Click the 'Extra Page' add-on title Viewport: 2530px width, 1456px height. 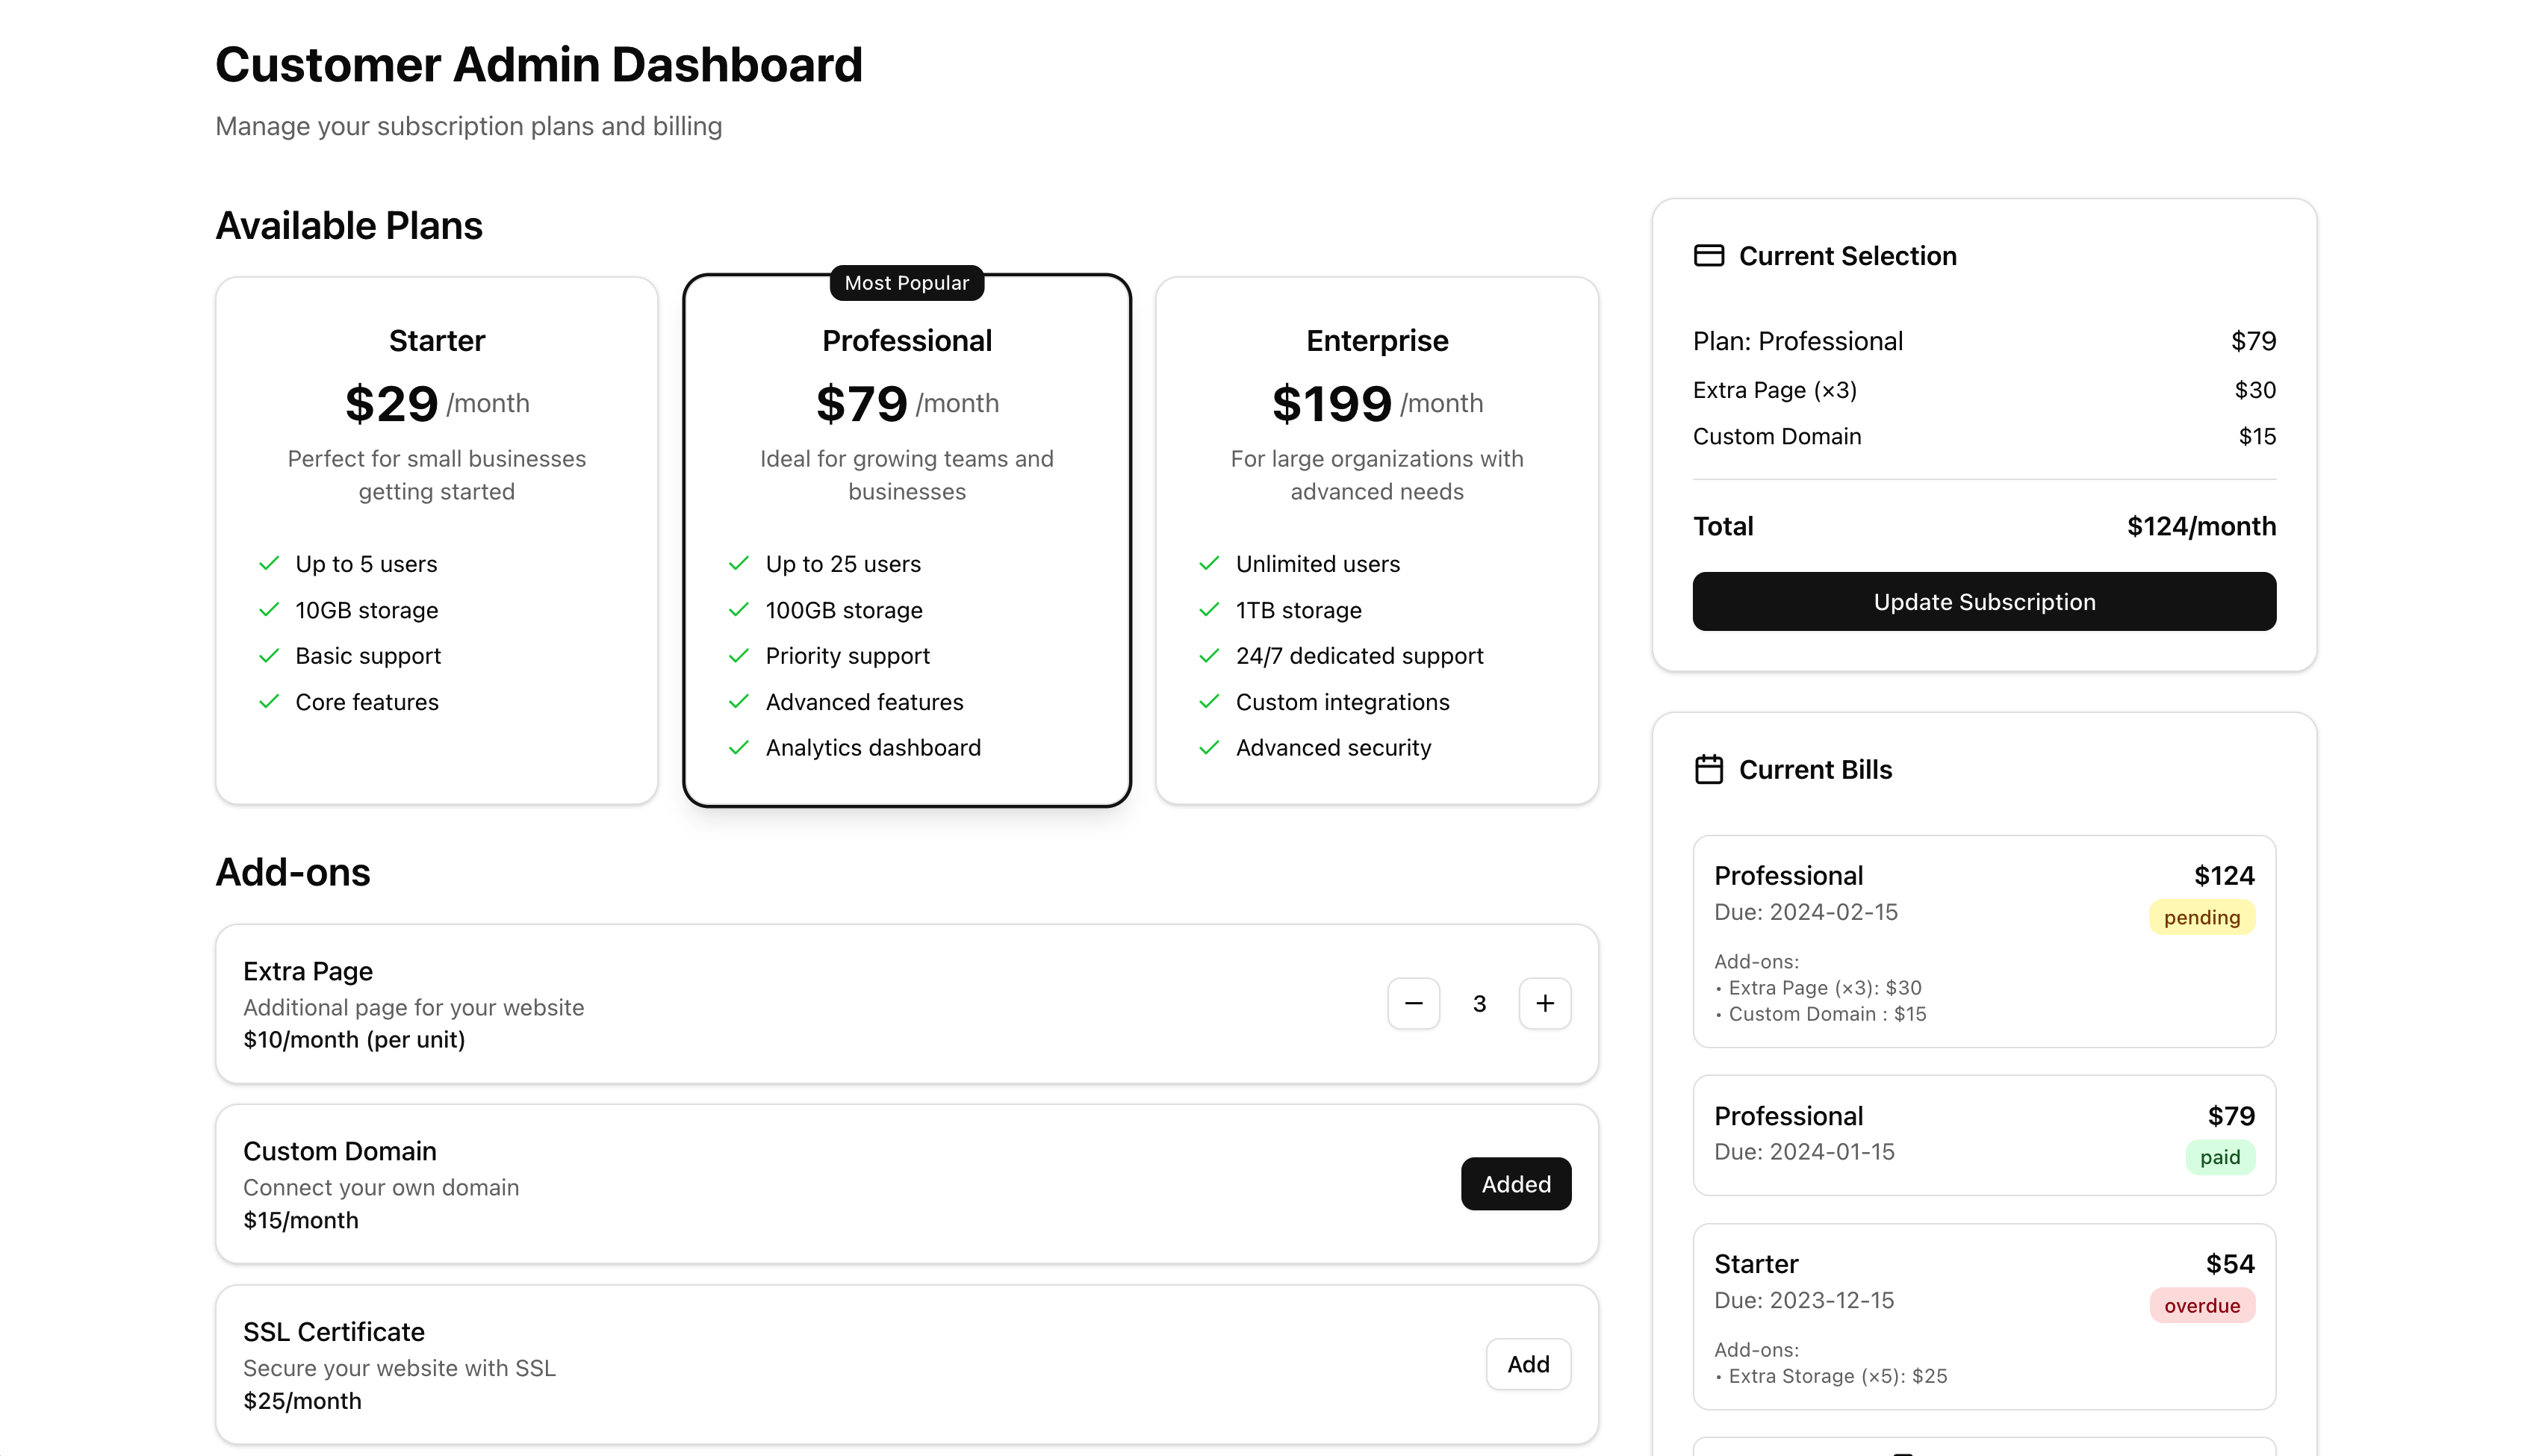point(307,971)
